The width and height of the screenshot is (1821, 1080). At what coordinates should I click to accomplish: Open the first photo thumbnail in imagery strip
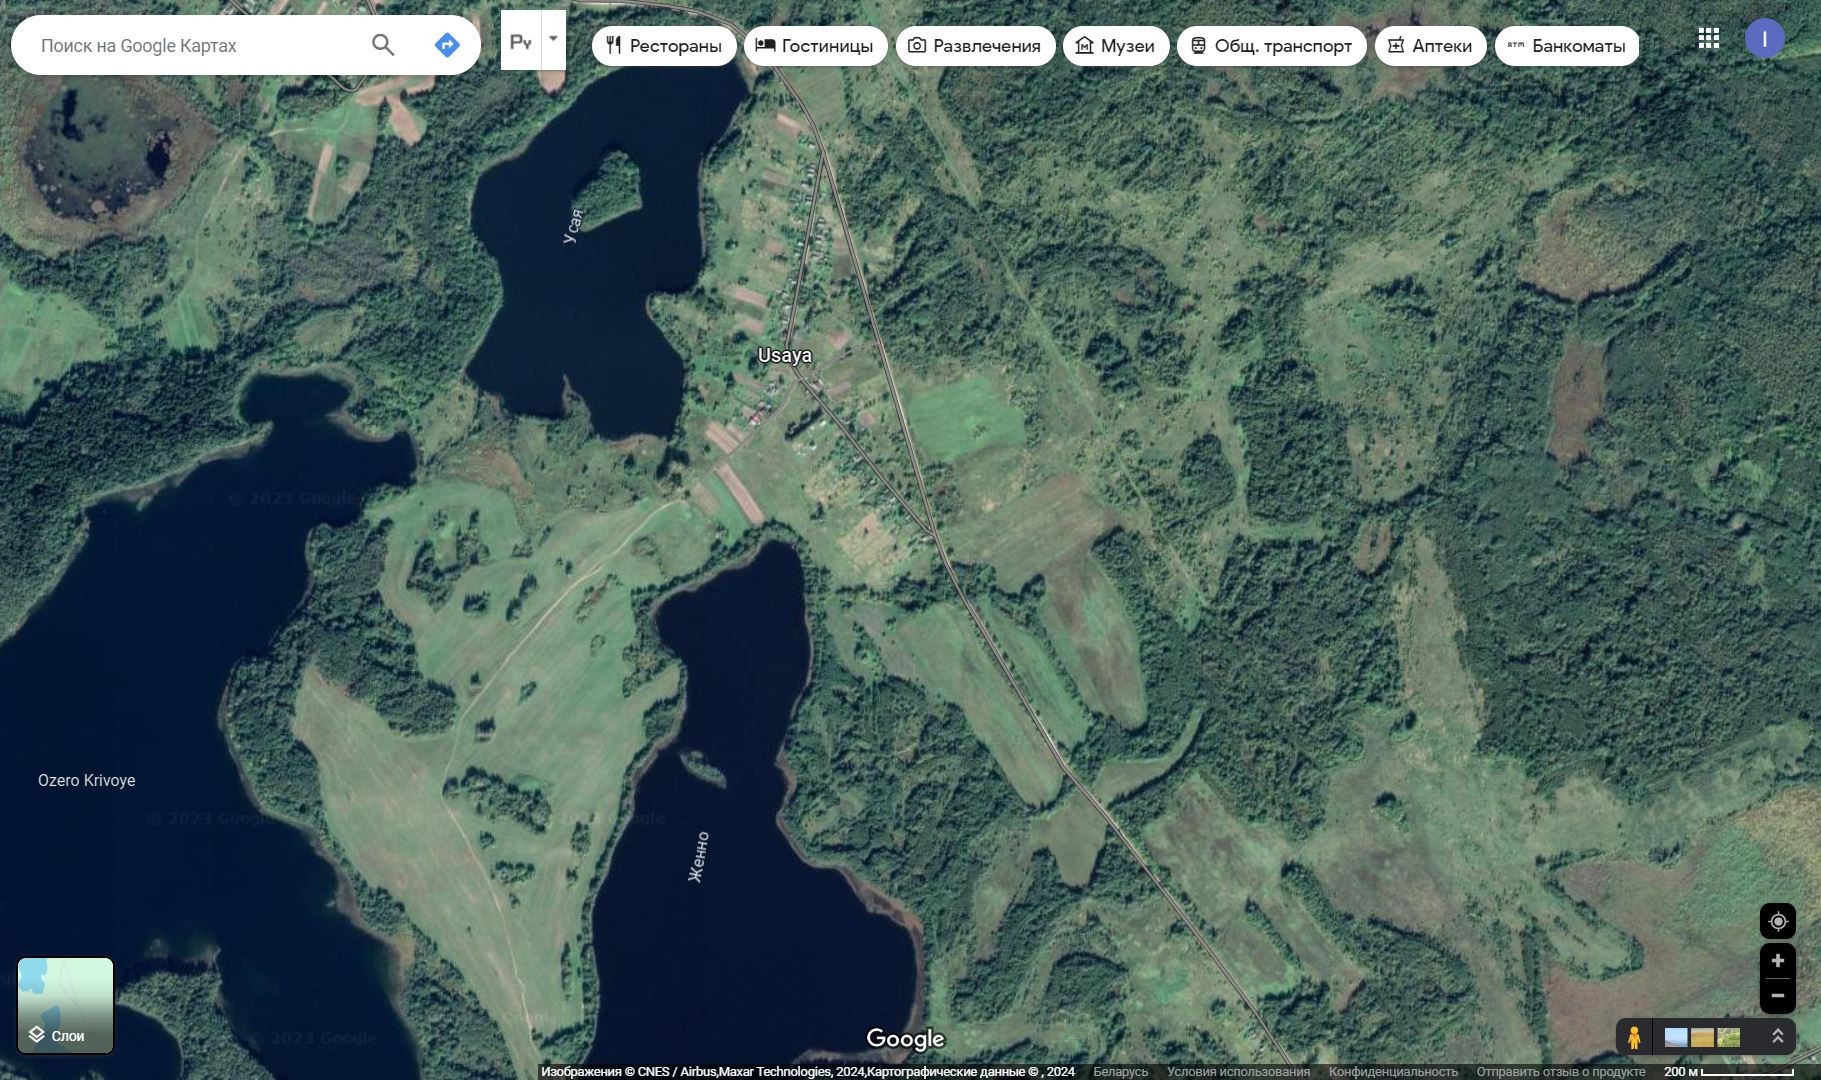pos(1675,1038)
